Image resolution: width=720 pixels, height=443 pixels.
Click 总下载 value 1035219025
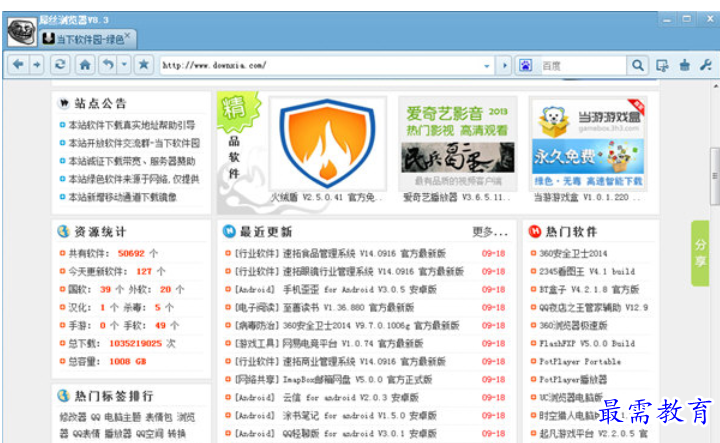pos(135,343)
